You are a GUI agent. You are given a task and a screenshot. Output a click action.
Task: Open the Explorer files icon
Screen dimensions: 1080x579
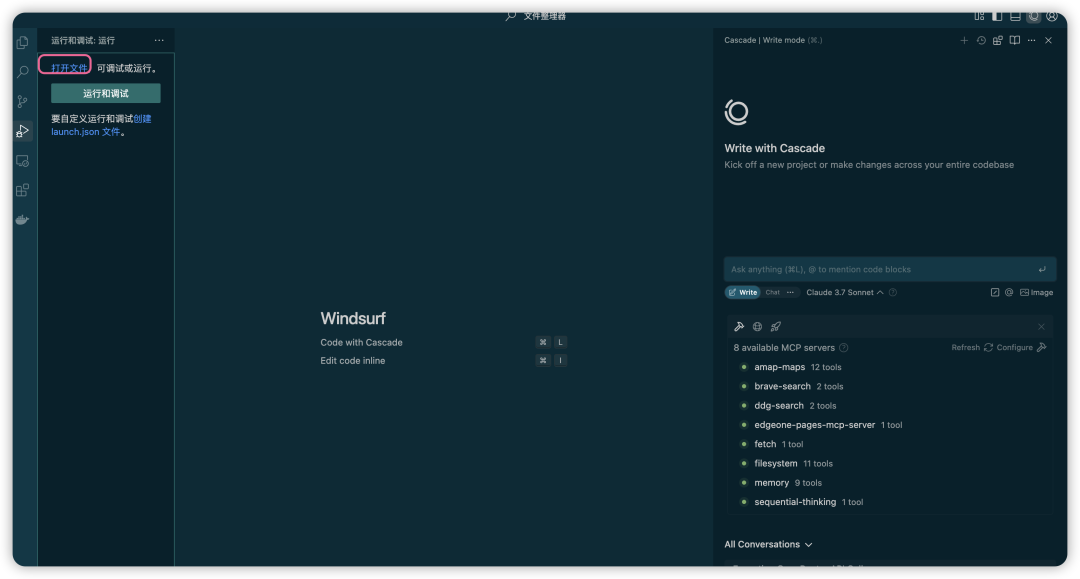coord(22,43)
